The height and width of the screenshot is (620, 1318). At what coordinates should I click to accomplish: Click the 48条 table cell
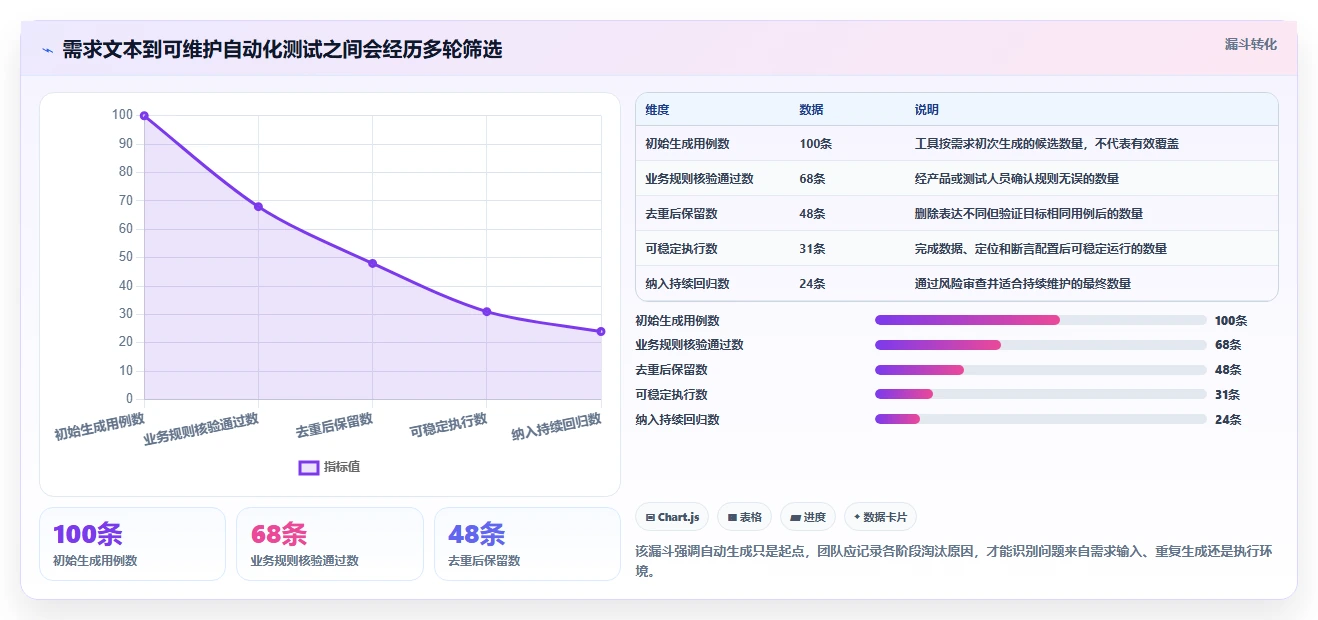[812, 214]
